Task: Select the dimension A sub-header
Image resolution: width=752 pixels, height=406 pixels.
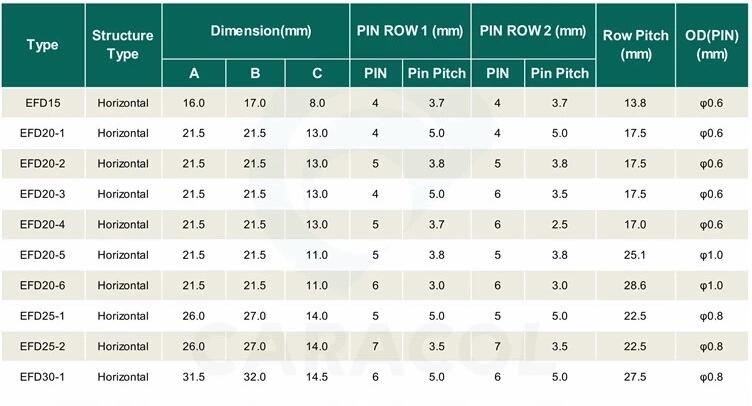Action: [194, 73]
